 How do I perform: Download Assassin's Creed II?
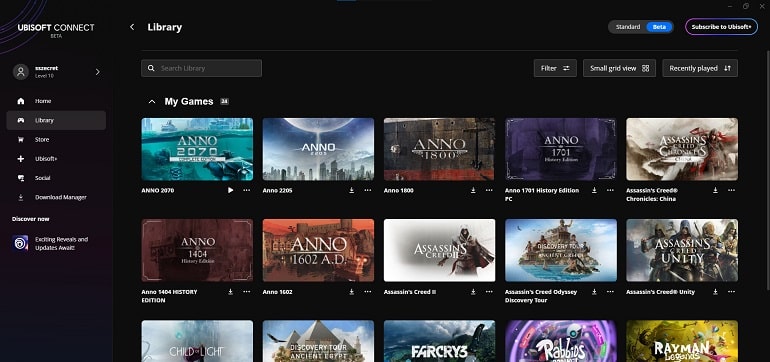tap(473, 292)
